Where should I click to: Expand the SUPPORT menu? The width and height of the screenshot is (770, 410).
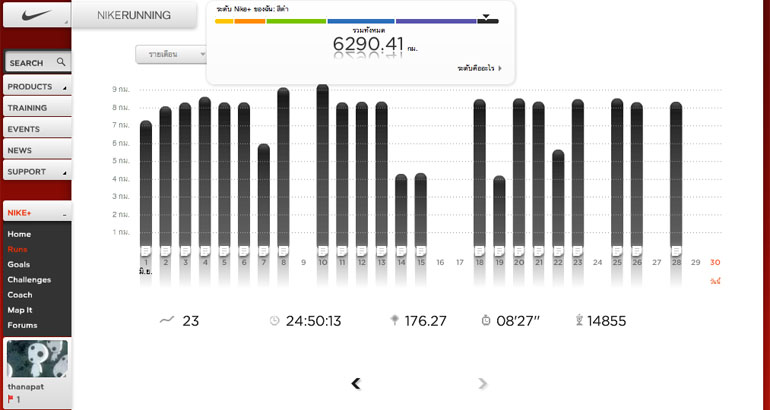pyautogui.click(x=36, y=171)
